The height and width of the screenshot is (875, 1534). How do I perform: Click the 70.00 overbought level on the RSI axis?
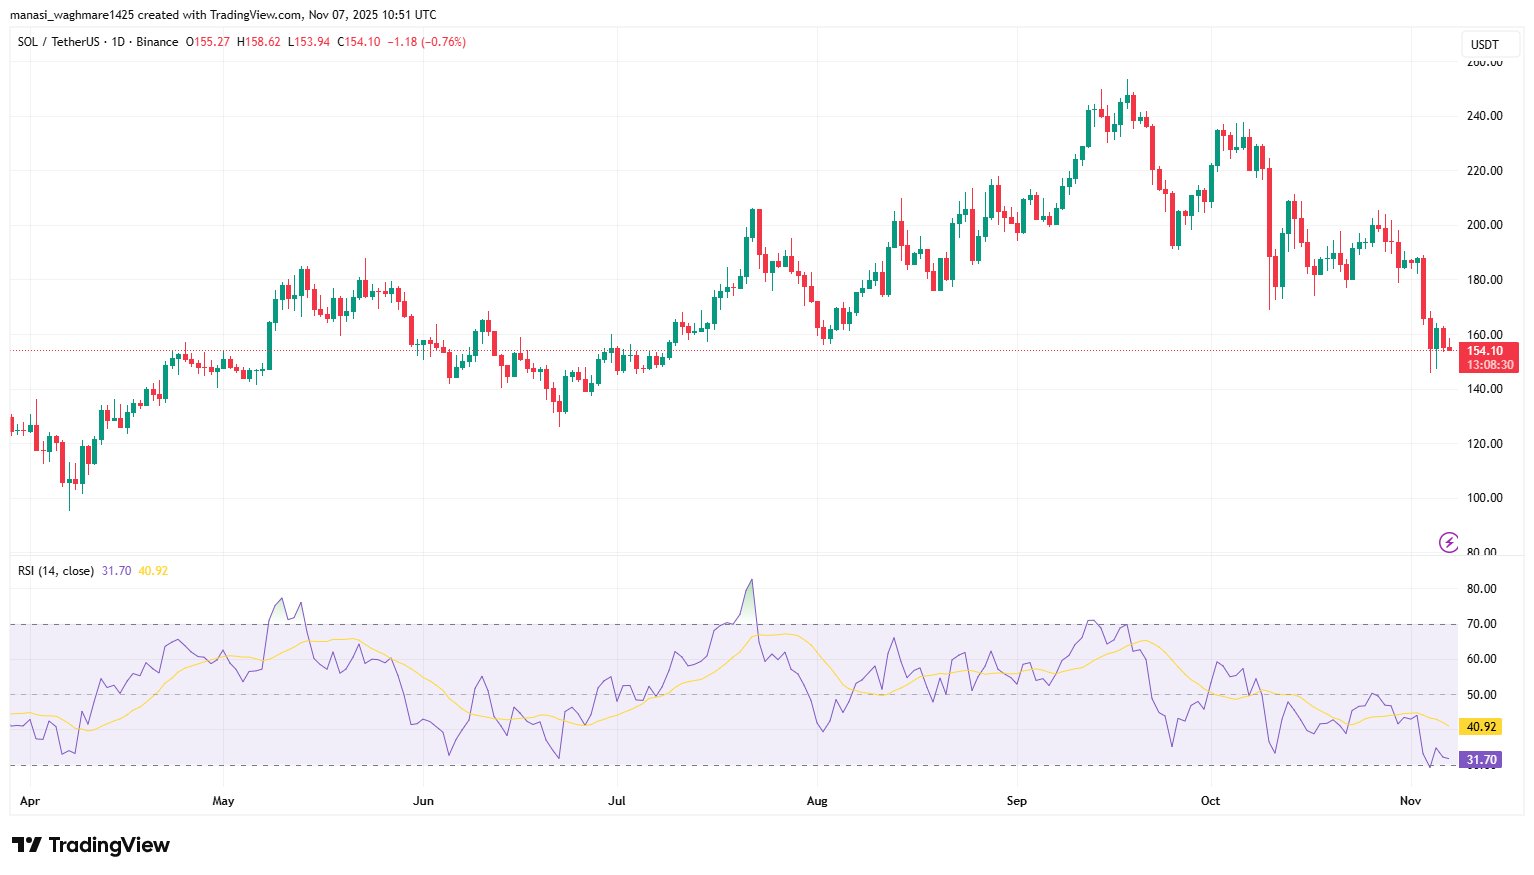click(1481, 624)
